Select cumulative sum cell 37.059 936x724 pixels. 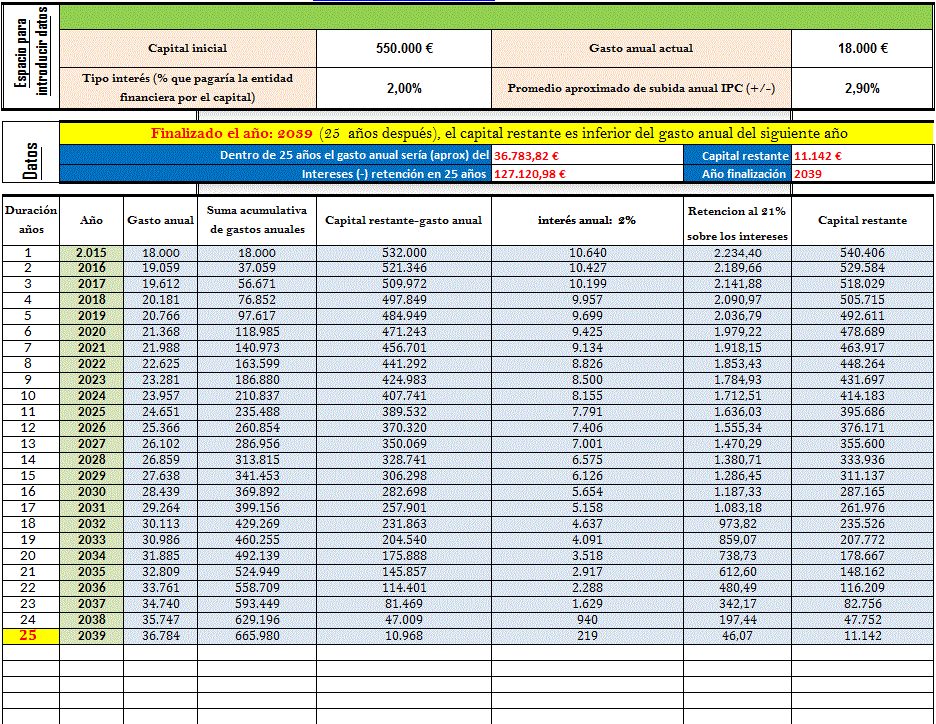(257, 268)
